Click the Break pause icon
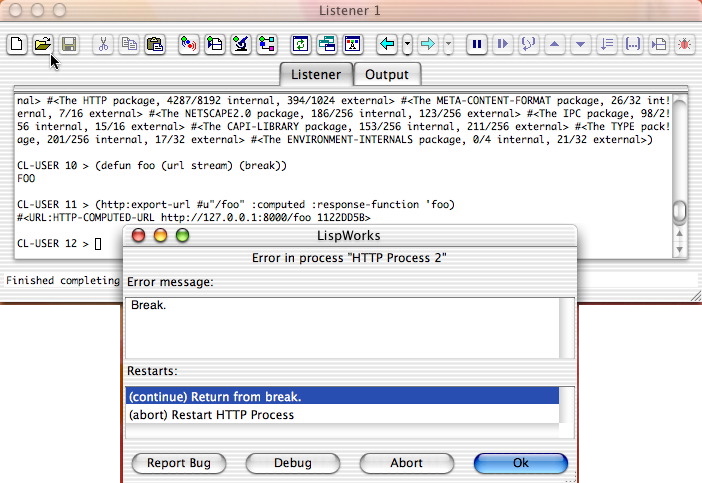Viewport: 702px width, 483px height. [x=477, y=44]
